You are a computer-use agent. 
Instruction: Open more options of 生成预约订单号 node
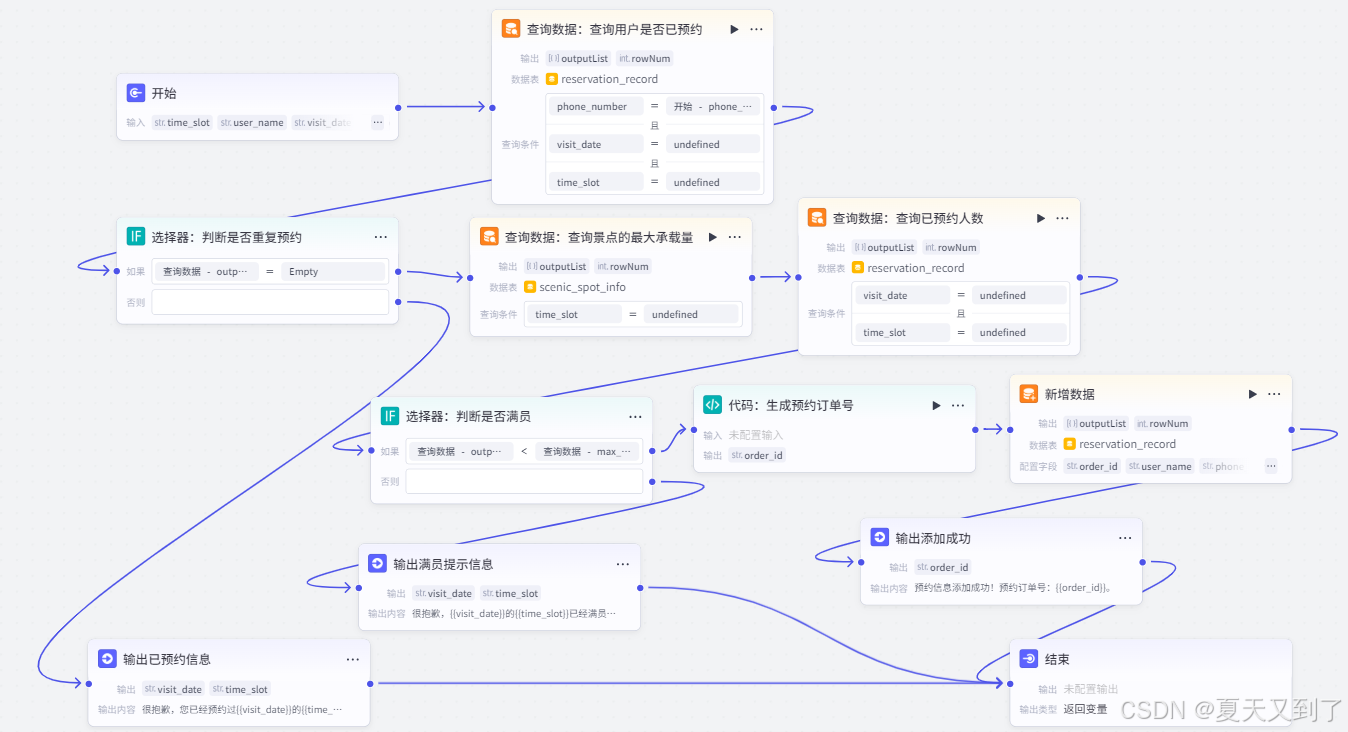958,405
